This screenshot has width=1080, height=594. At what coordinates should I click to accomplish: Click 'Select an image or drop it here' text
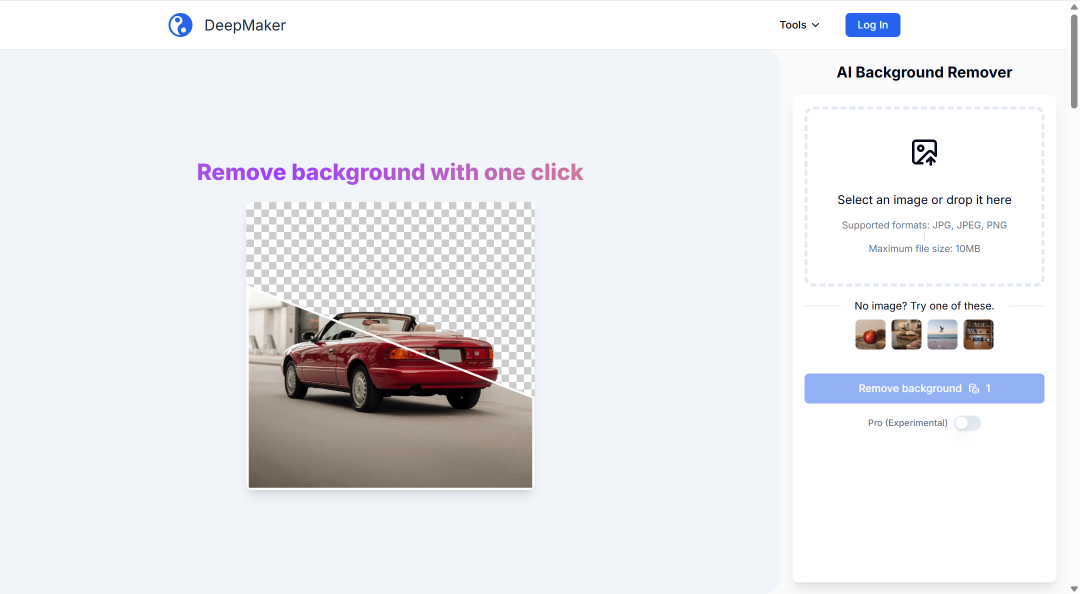(x=924, y=200)
